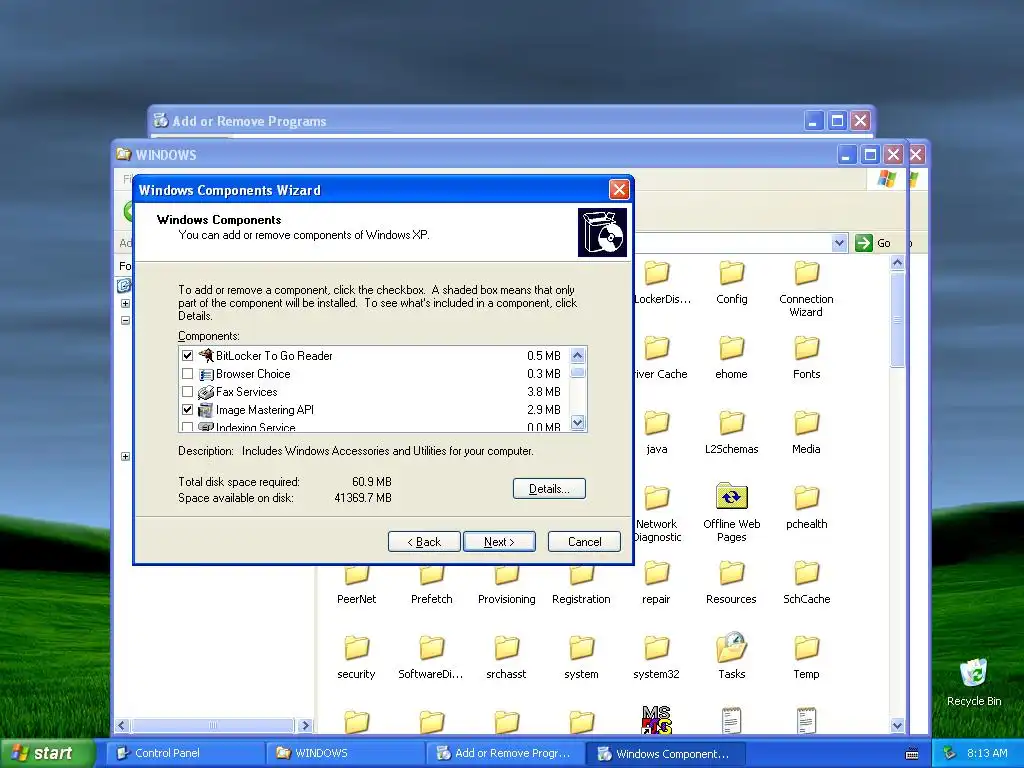
Task: Open the L2Schemas folder
Action: 731,424
